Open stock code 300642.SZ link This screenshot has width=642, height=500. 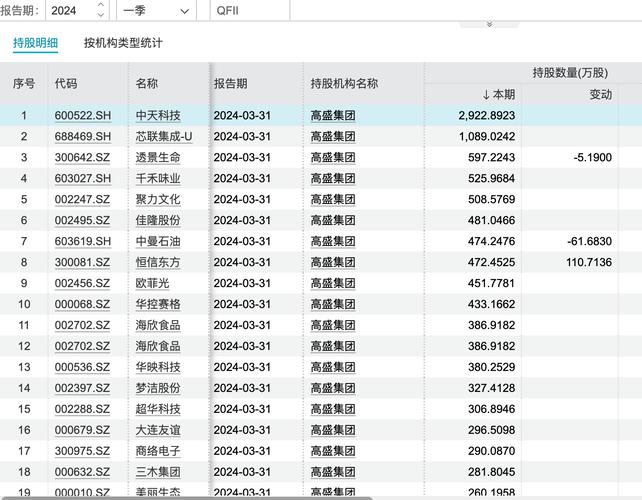[x=83, y=158]
